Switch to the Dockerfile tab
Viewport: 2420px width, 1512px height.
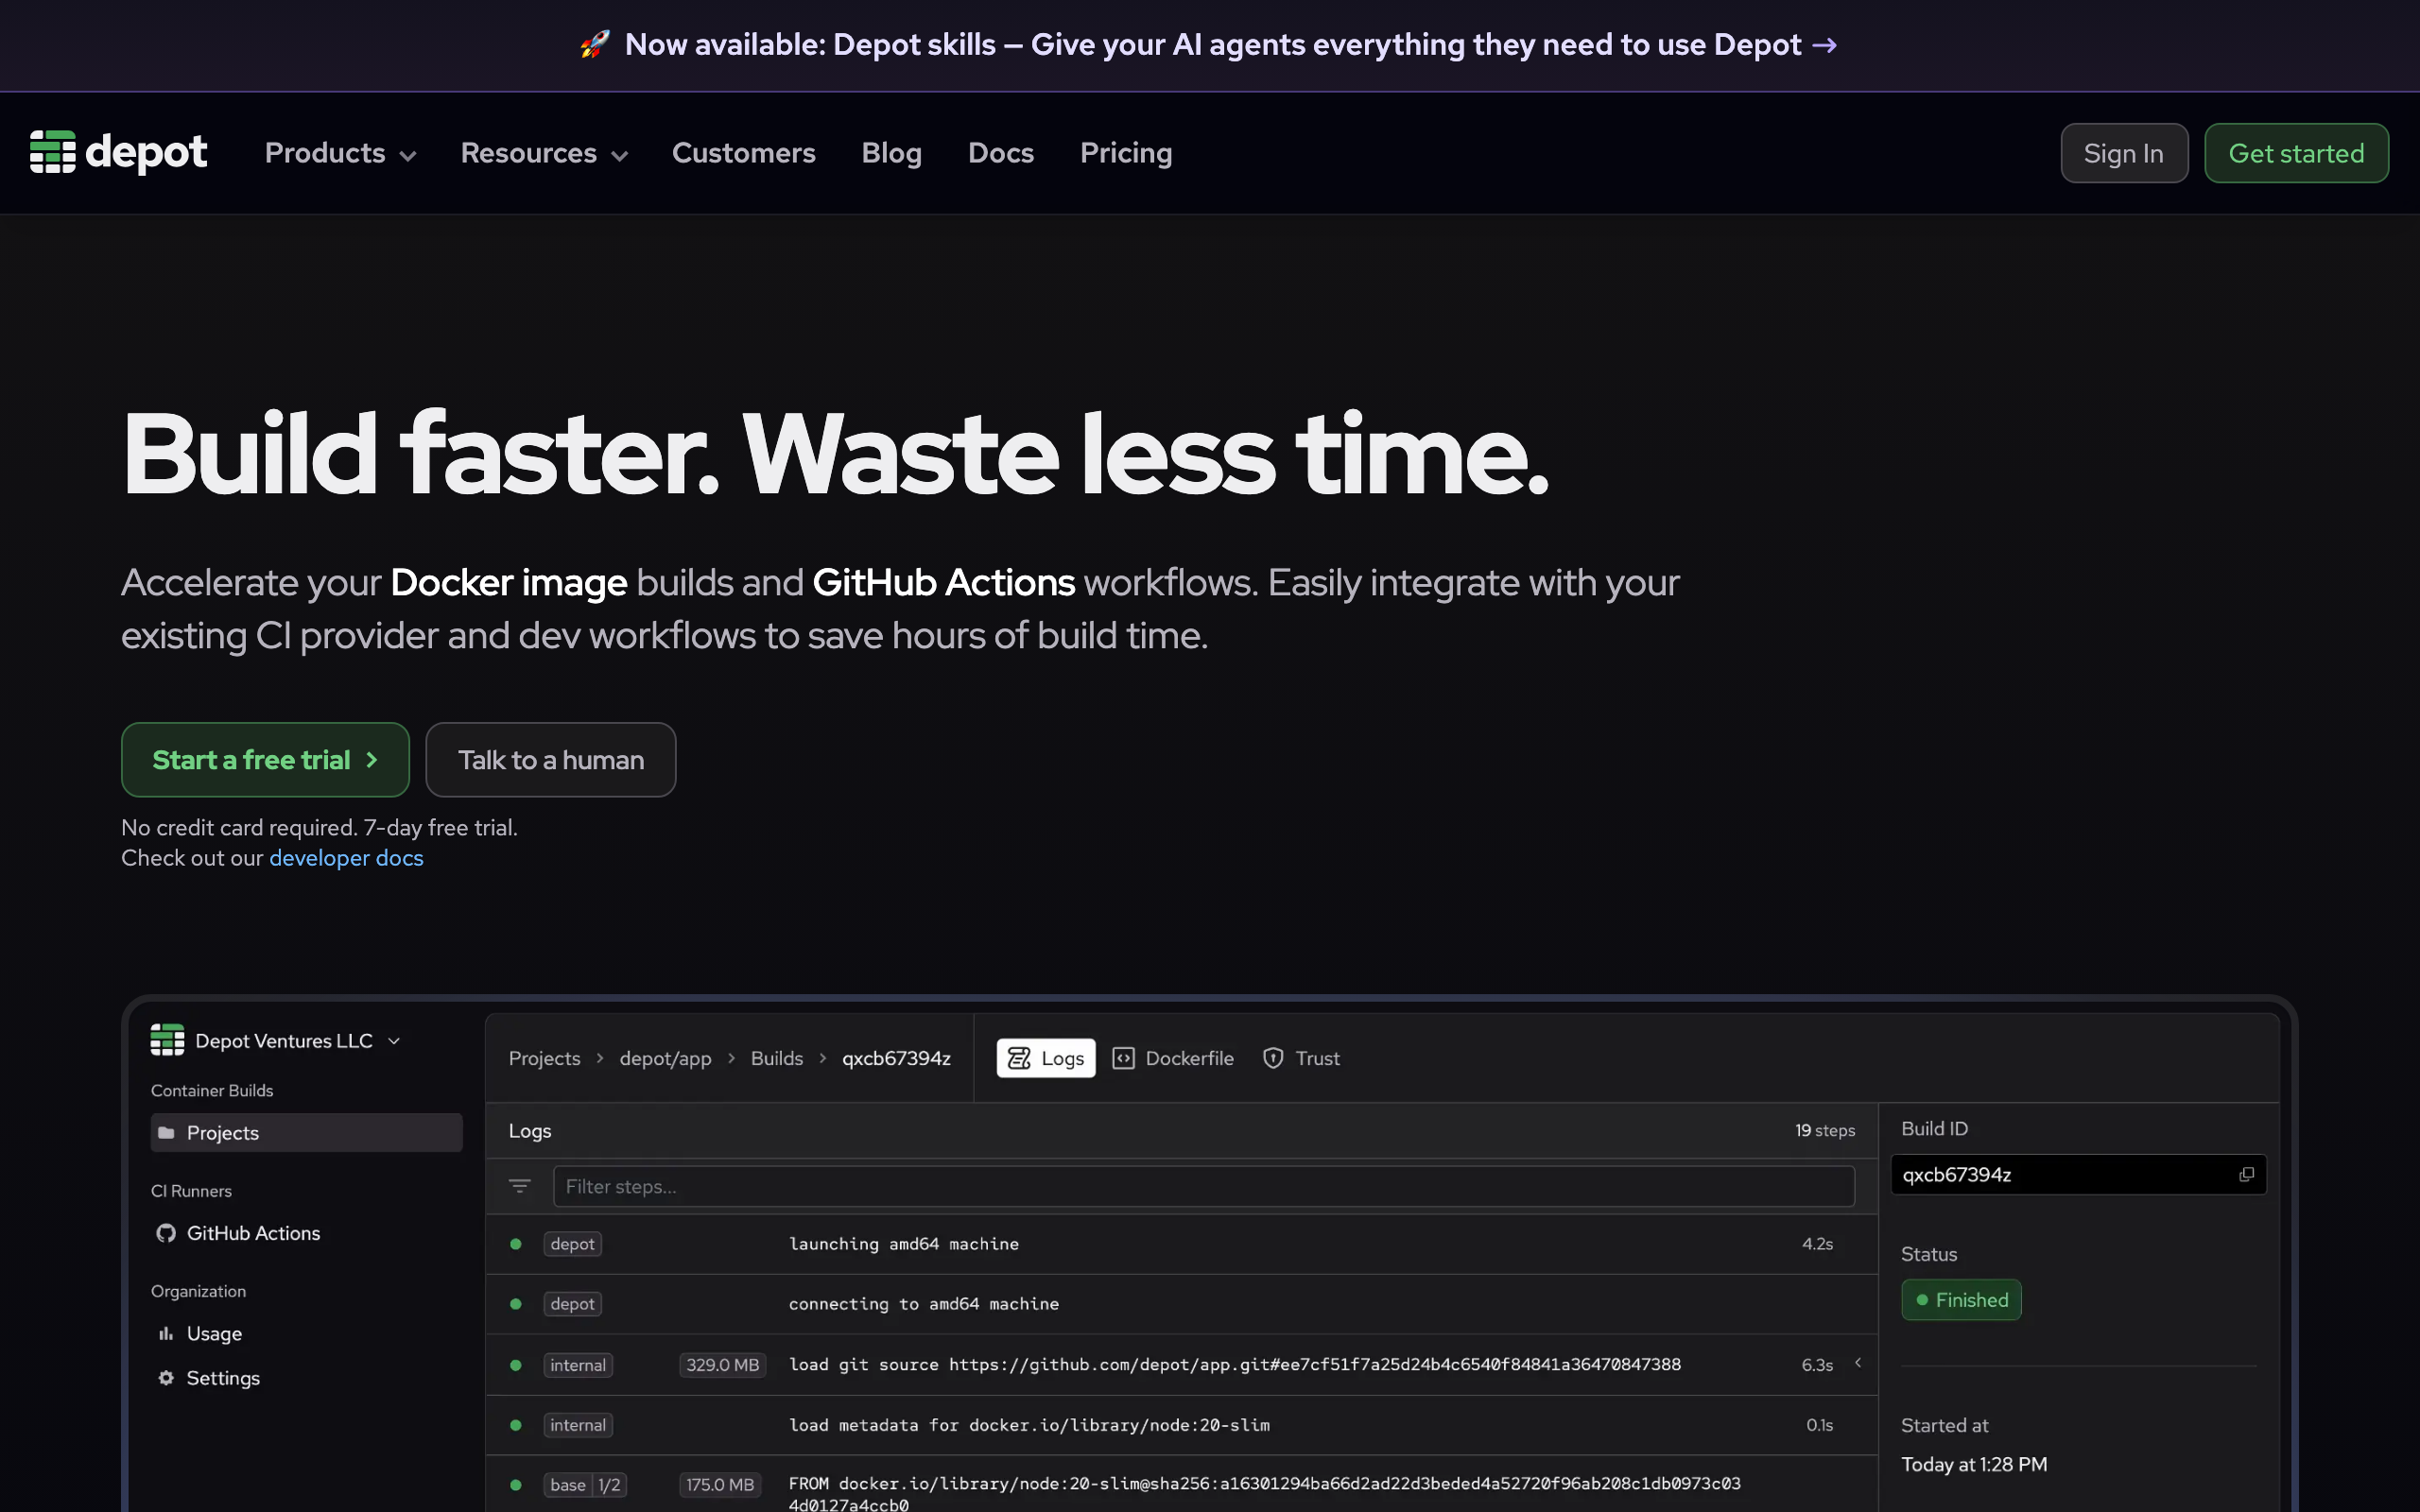[1173, 1058]
